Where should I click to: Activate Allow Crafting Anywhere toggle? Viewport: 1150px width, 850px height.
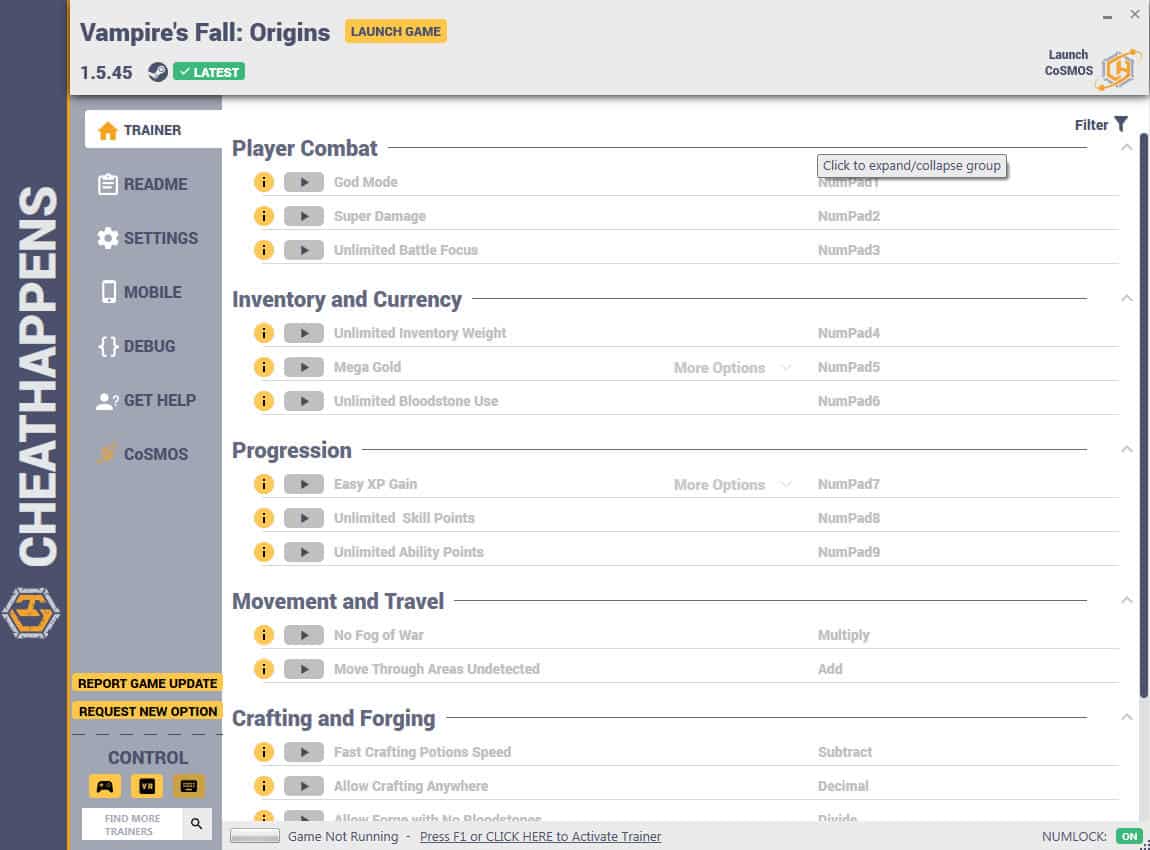(304, 786)
